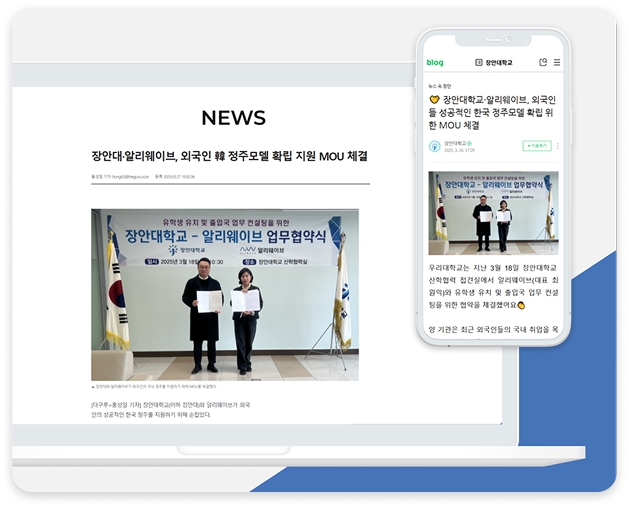
Task: Click the article registration date next to the byline
Action: 175,177
